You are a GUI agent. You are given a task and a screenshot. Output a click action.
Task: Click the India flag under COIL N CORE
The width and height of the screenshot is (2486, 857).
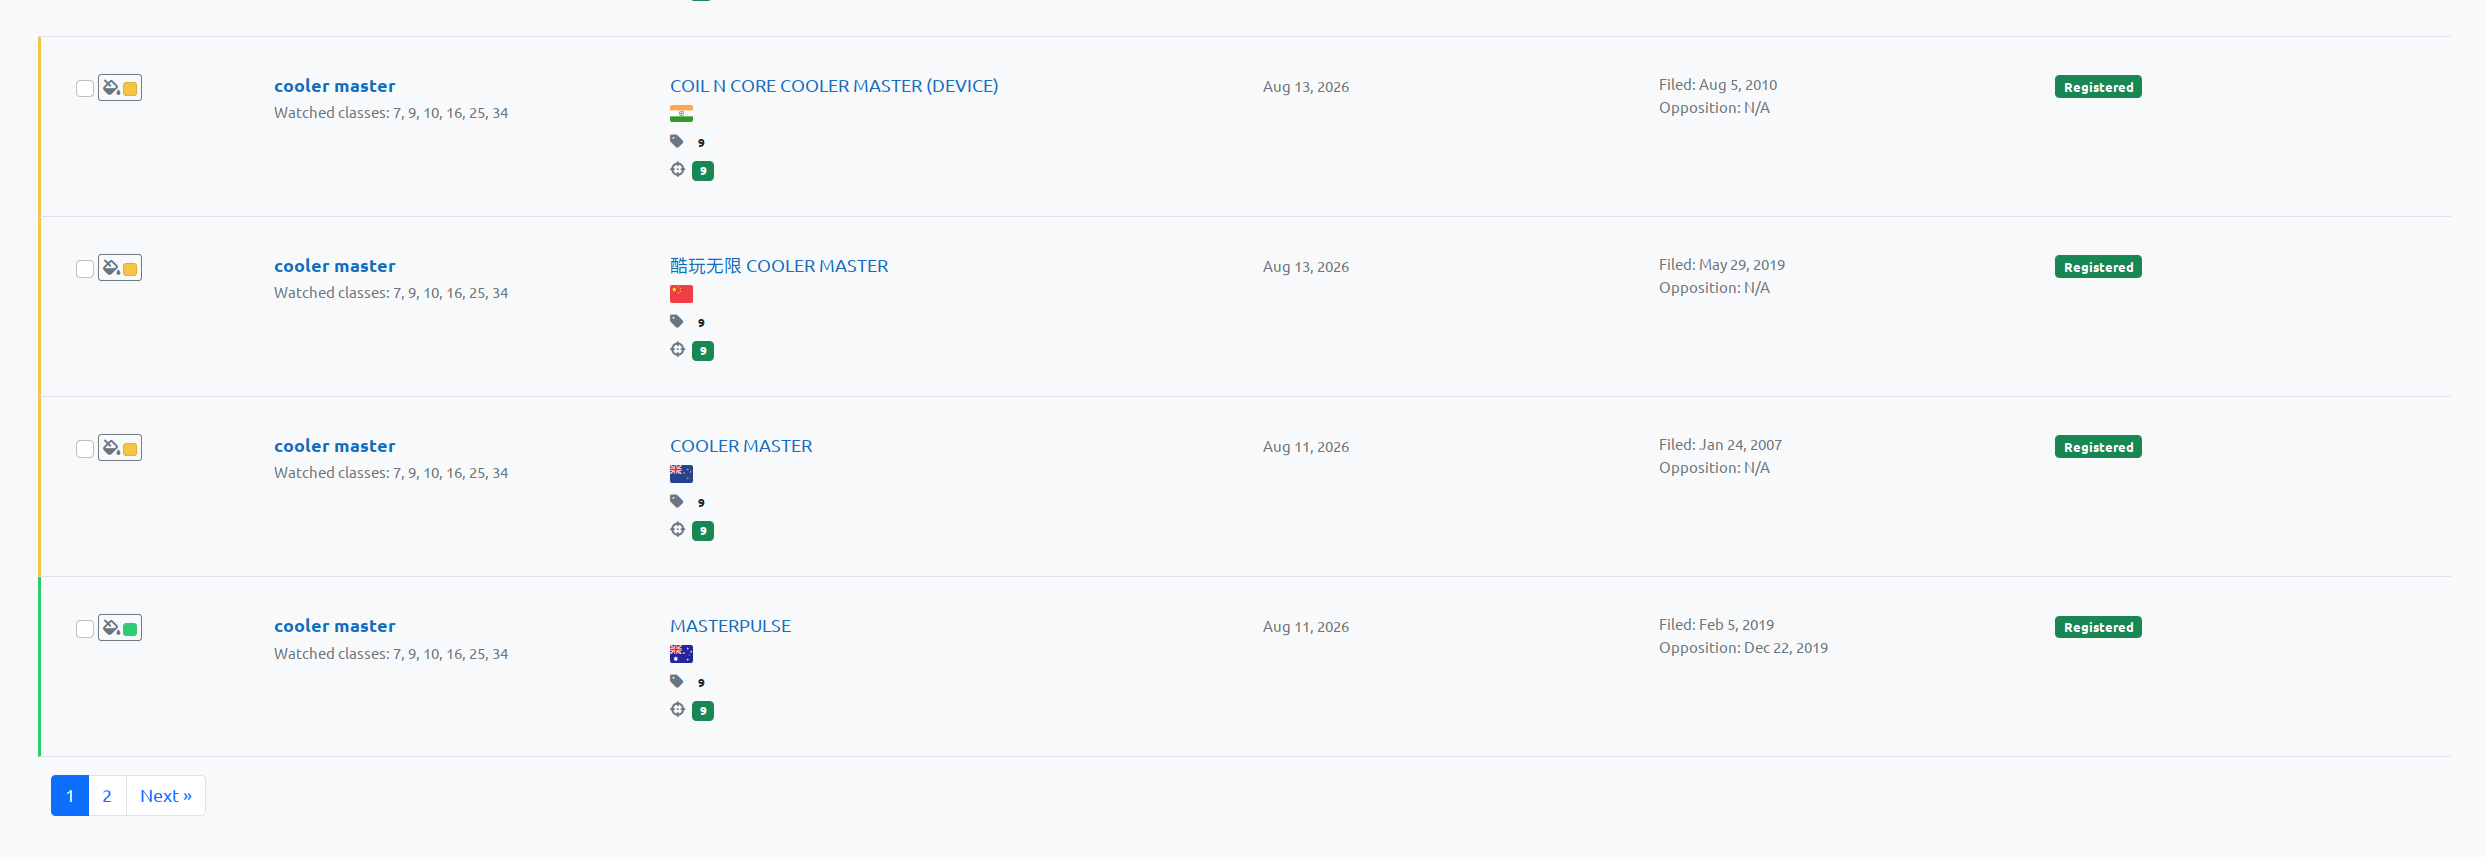coord(681,114)
